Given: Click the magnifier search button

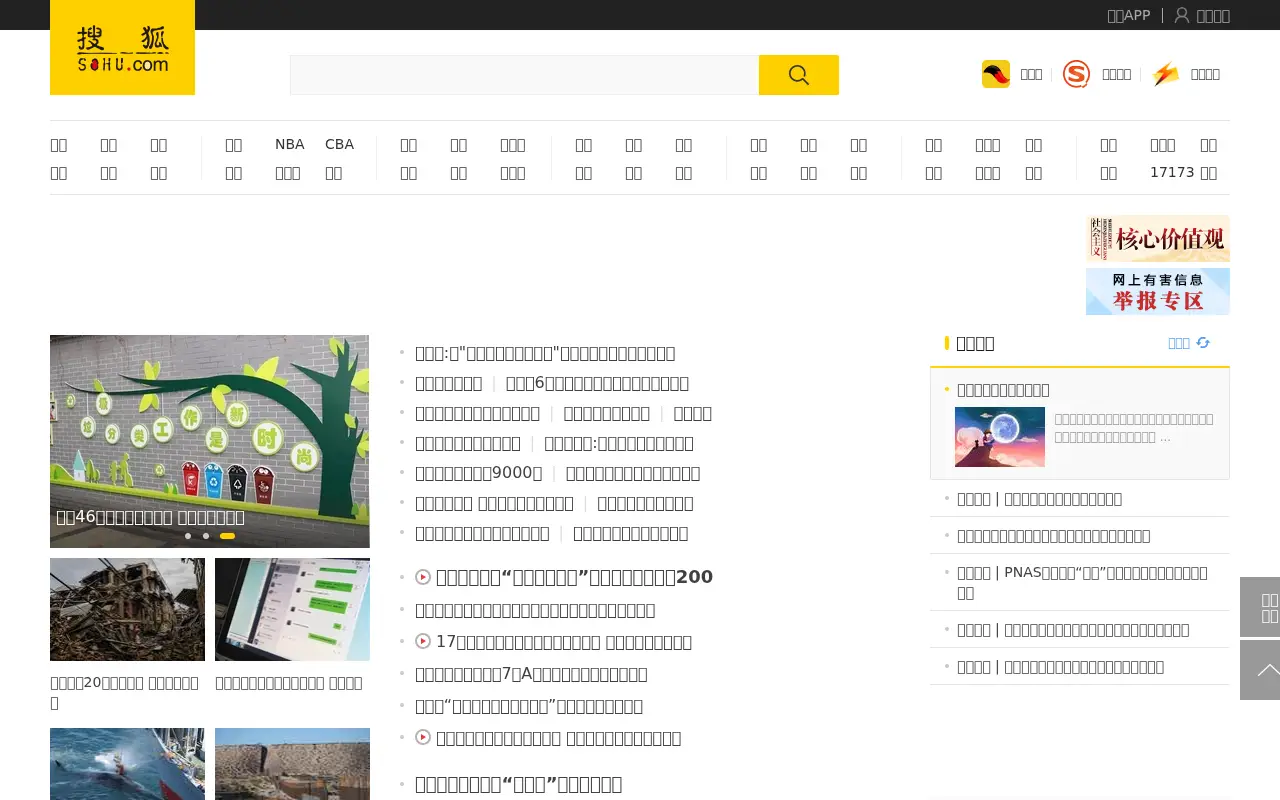Looking at the screenshot, I should tap(798, 75).
